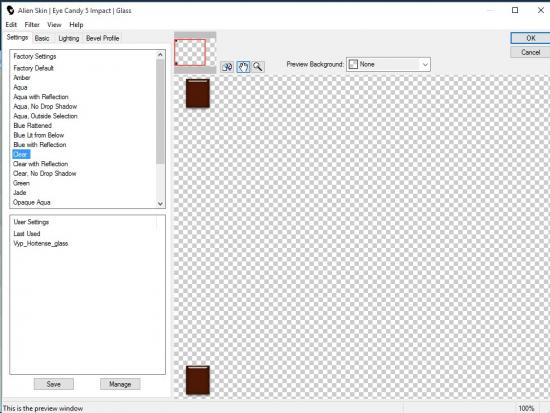Click OK to apply the Glass effect
The height and width of the screenshot is (413, 550).
[530, 38]
